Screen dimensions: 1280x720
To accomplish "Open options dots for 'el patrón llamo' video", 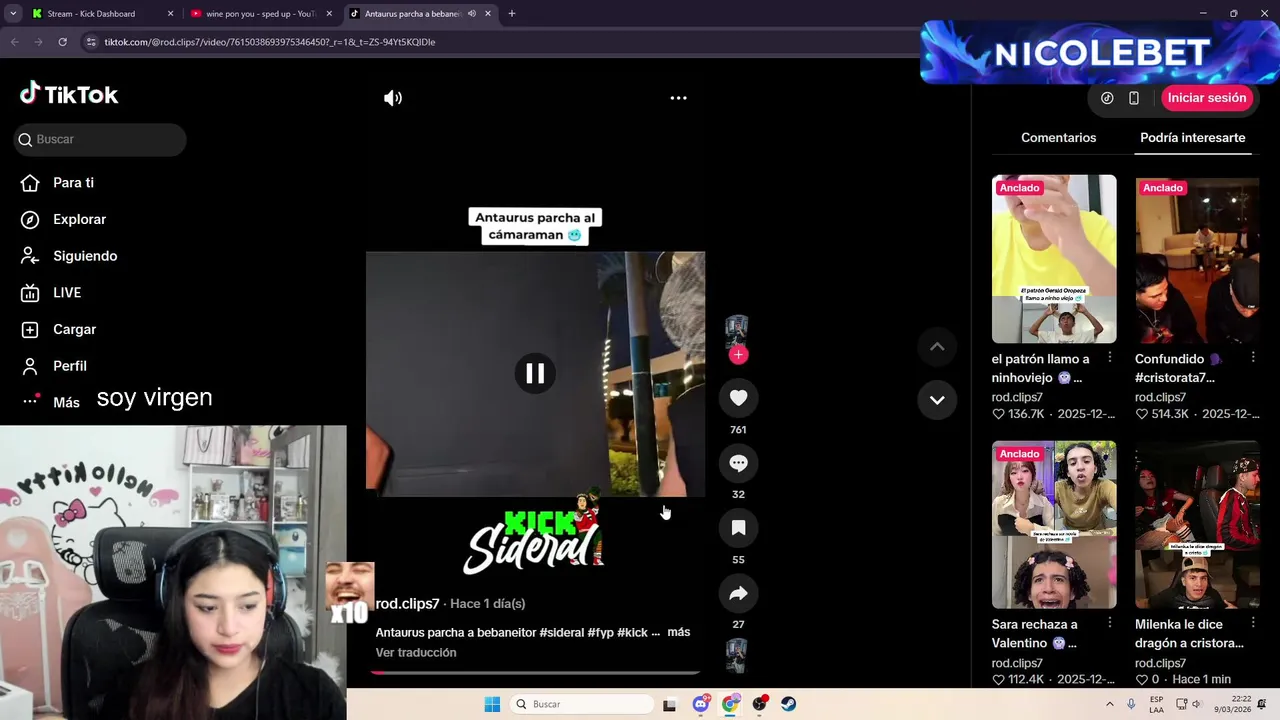I will tap(1110, 358).
